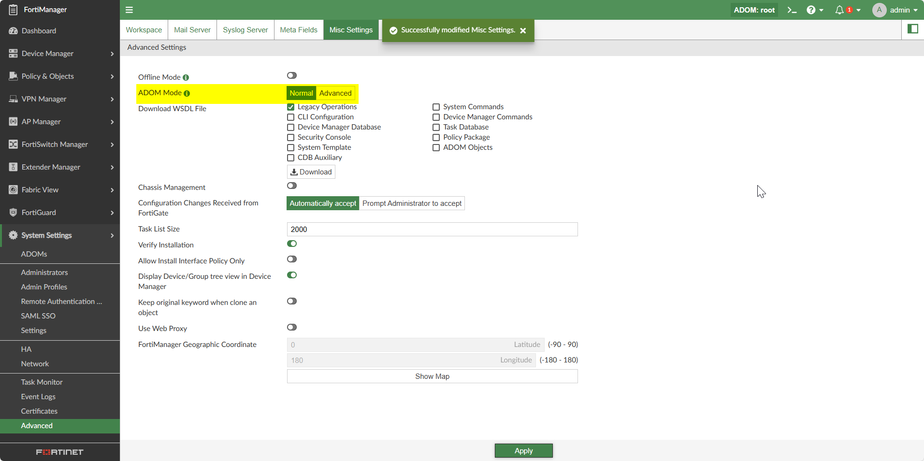
Task: Toggle Display Device/Group tree view switch
Action: click(x=292, y=275)
